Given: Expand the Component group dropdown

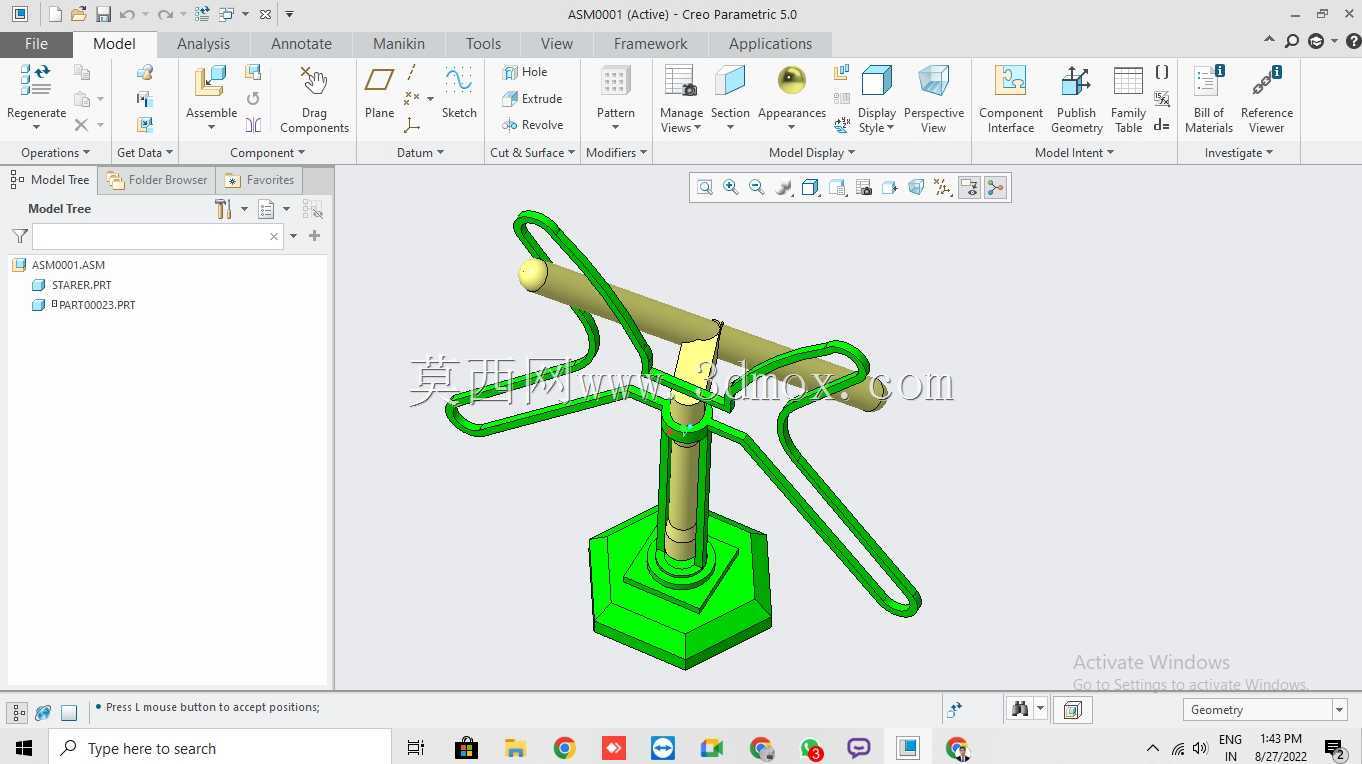Looking at the screenshot, I should coord(267,153).
